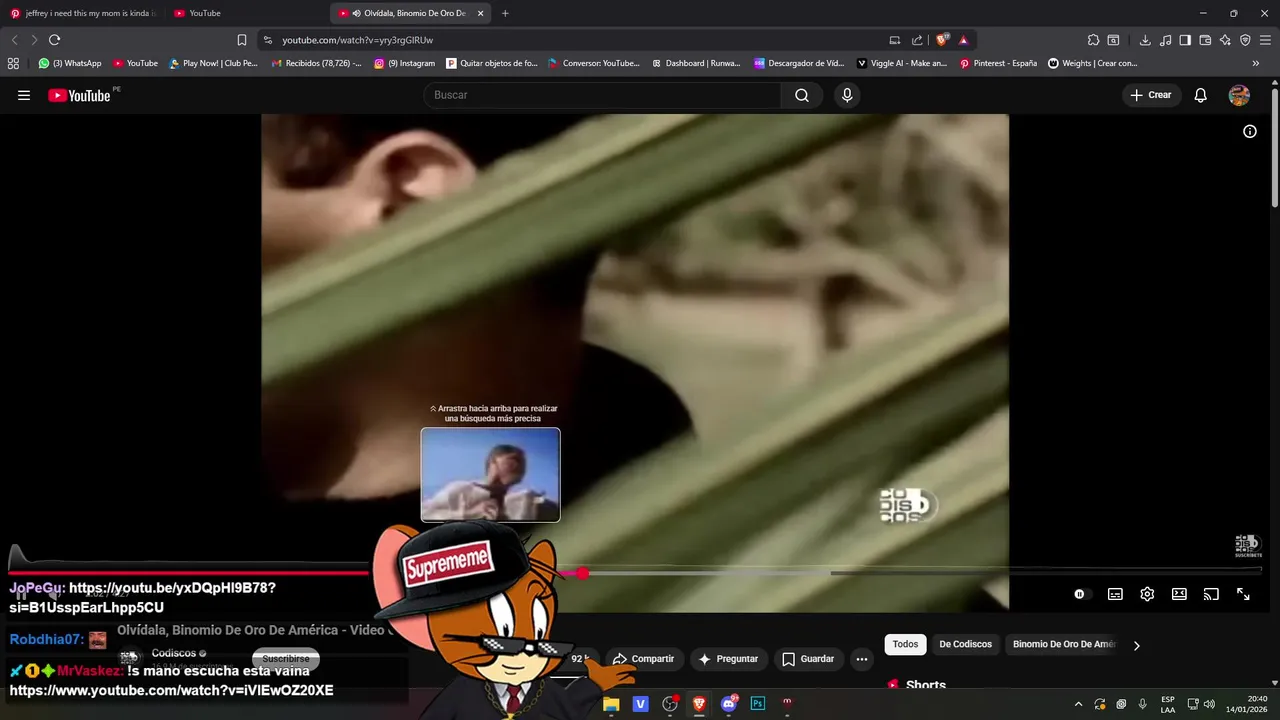The width and height of the screenshot is (1280, 720).
Task: Show hidden system tray icons
Action: coord(1078,704)
